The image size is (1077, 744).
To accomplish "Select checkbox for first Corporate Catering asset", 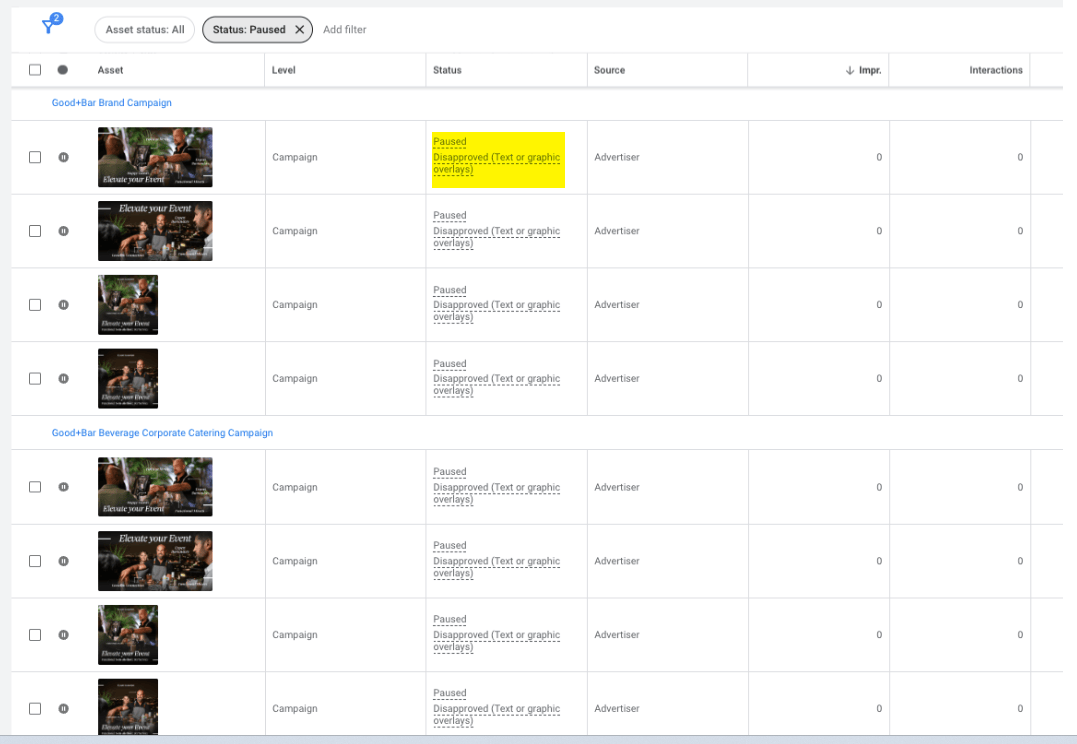I will pyautogui.click(x=35, y=487).
